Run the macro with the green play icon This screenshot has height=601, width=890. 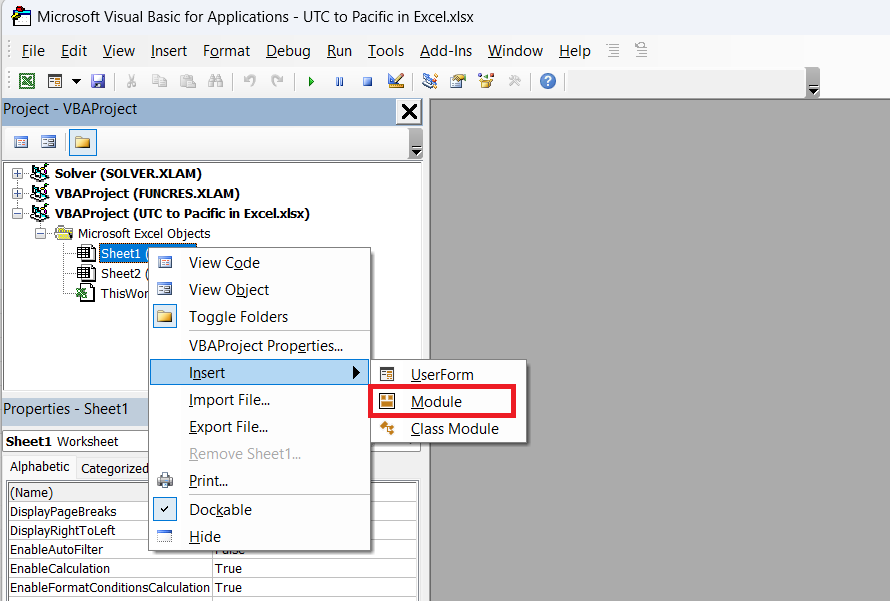click(x=311, y=81)
